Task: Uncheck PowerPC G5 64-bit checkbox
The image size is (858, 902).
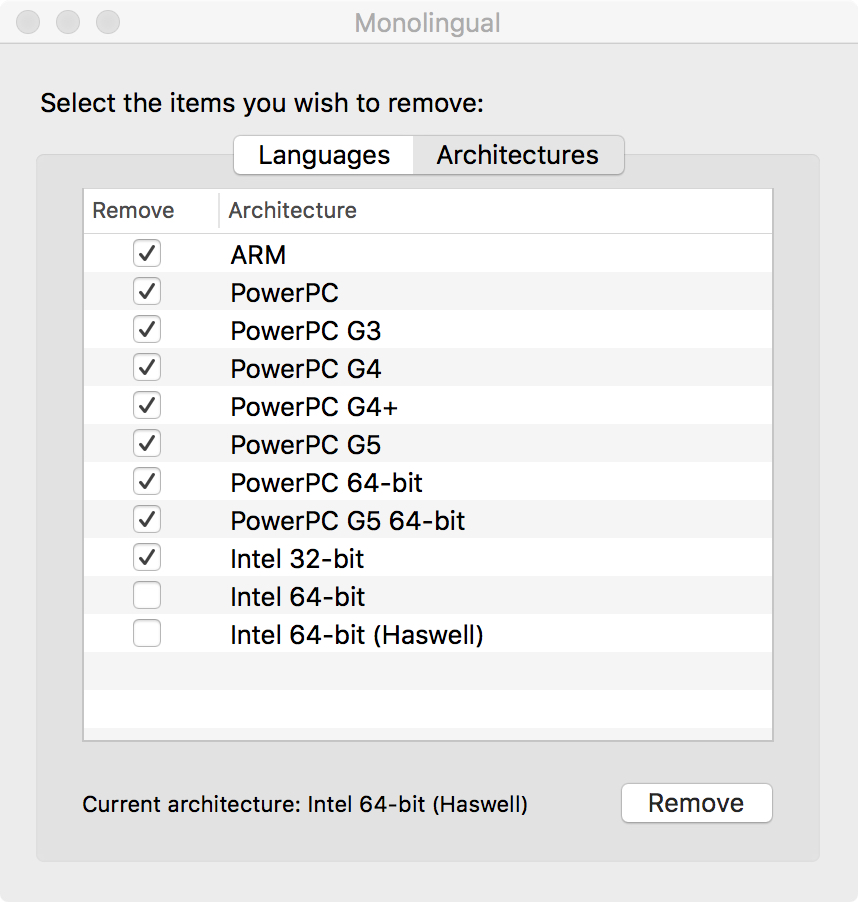Action: pyautogui.click(x=147, y=520)
